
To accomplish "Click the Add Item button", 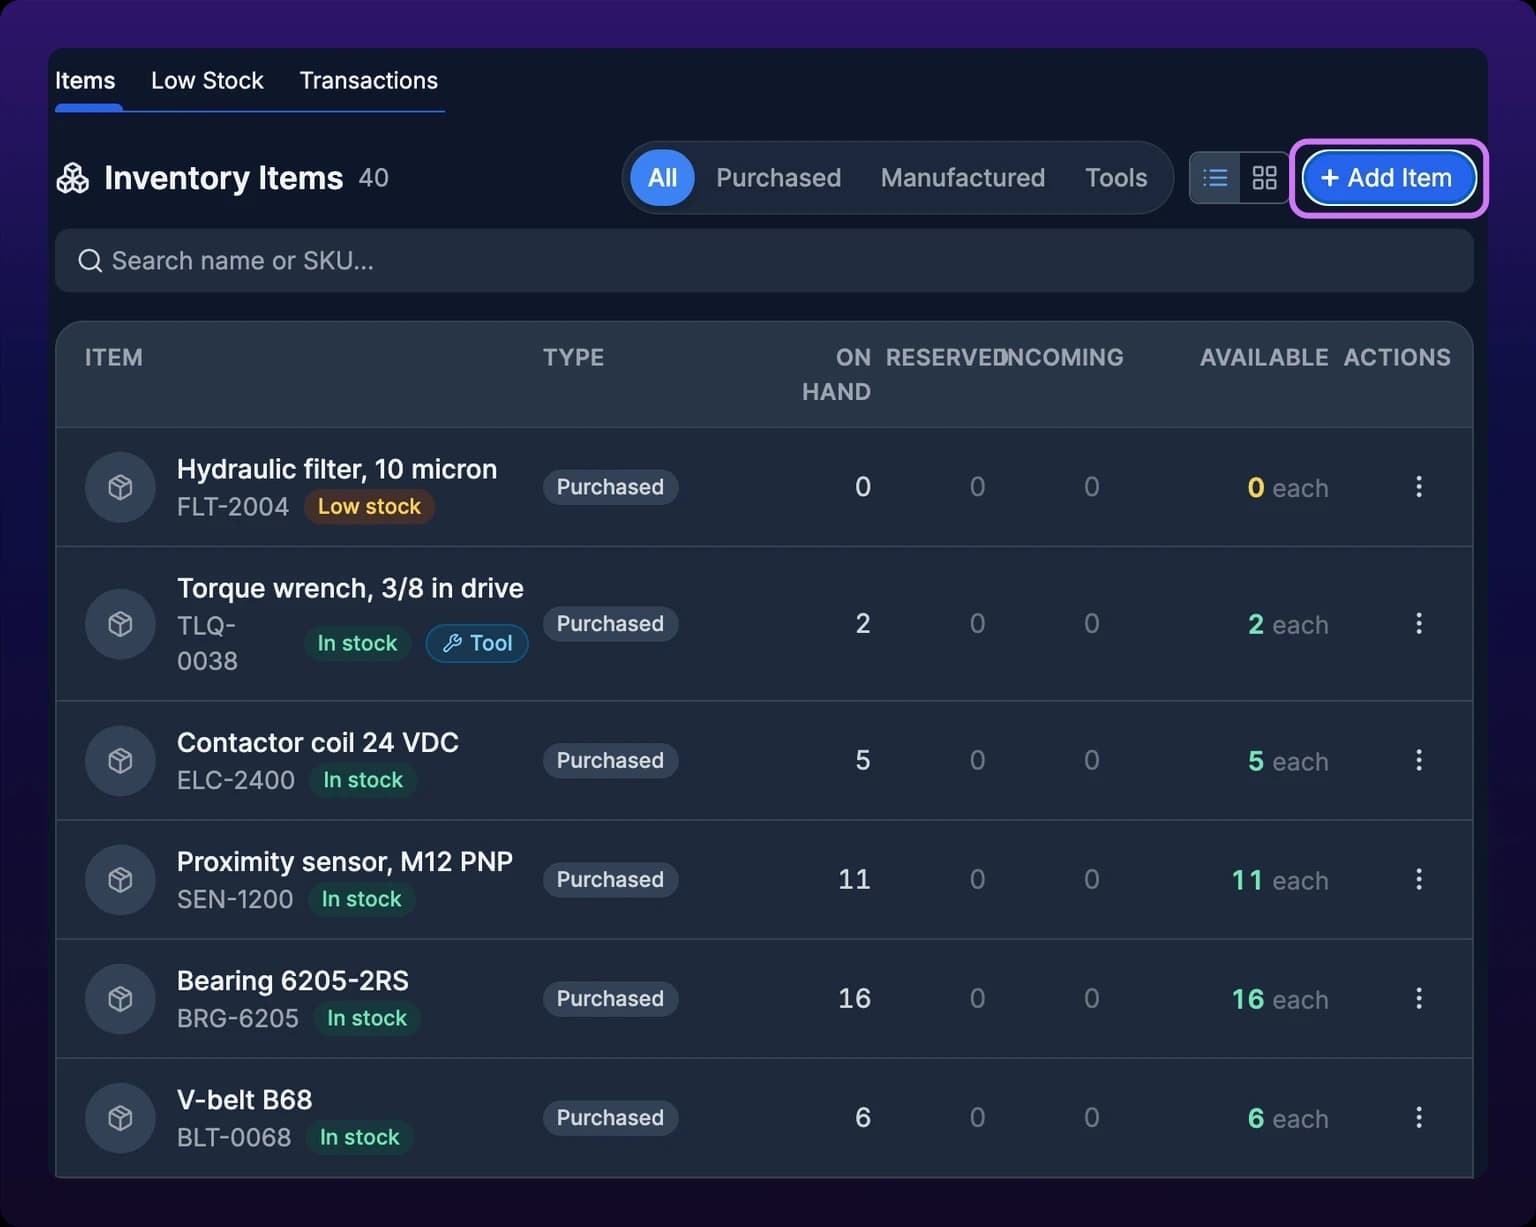I will [1389, 178].
